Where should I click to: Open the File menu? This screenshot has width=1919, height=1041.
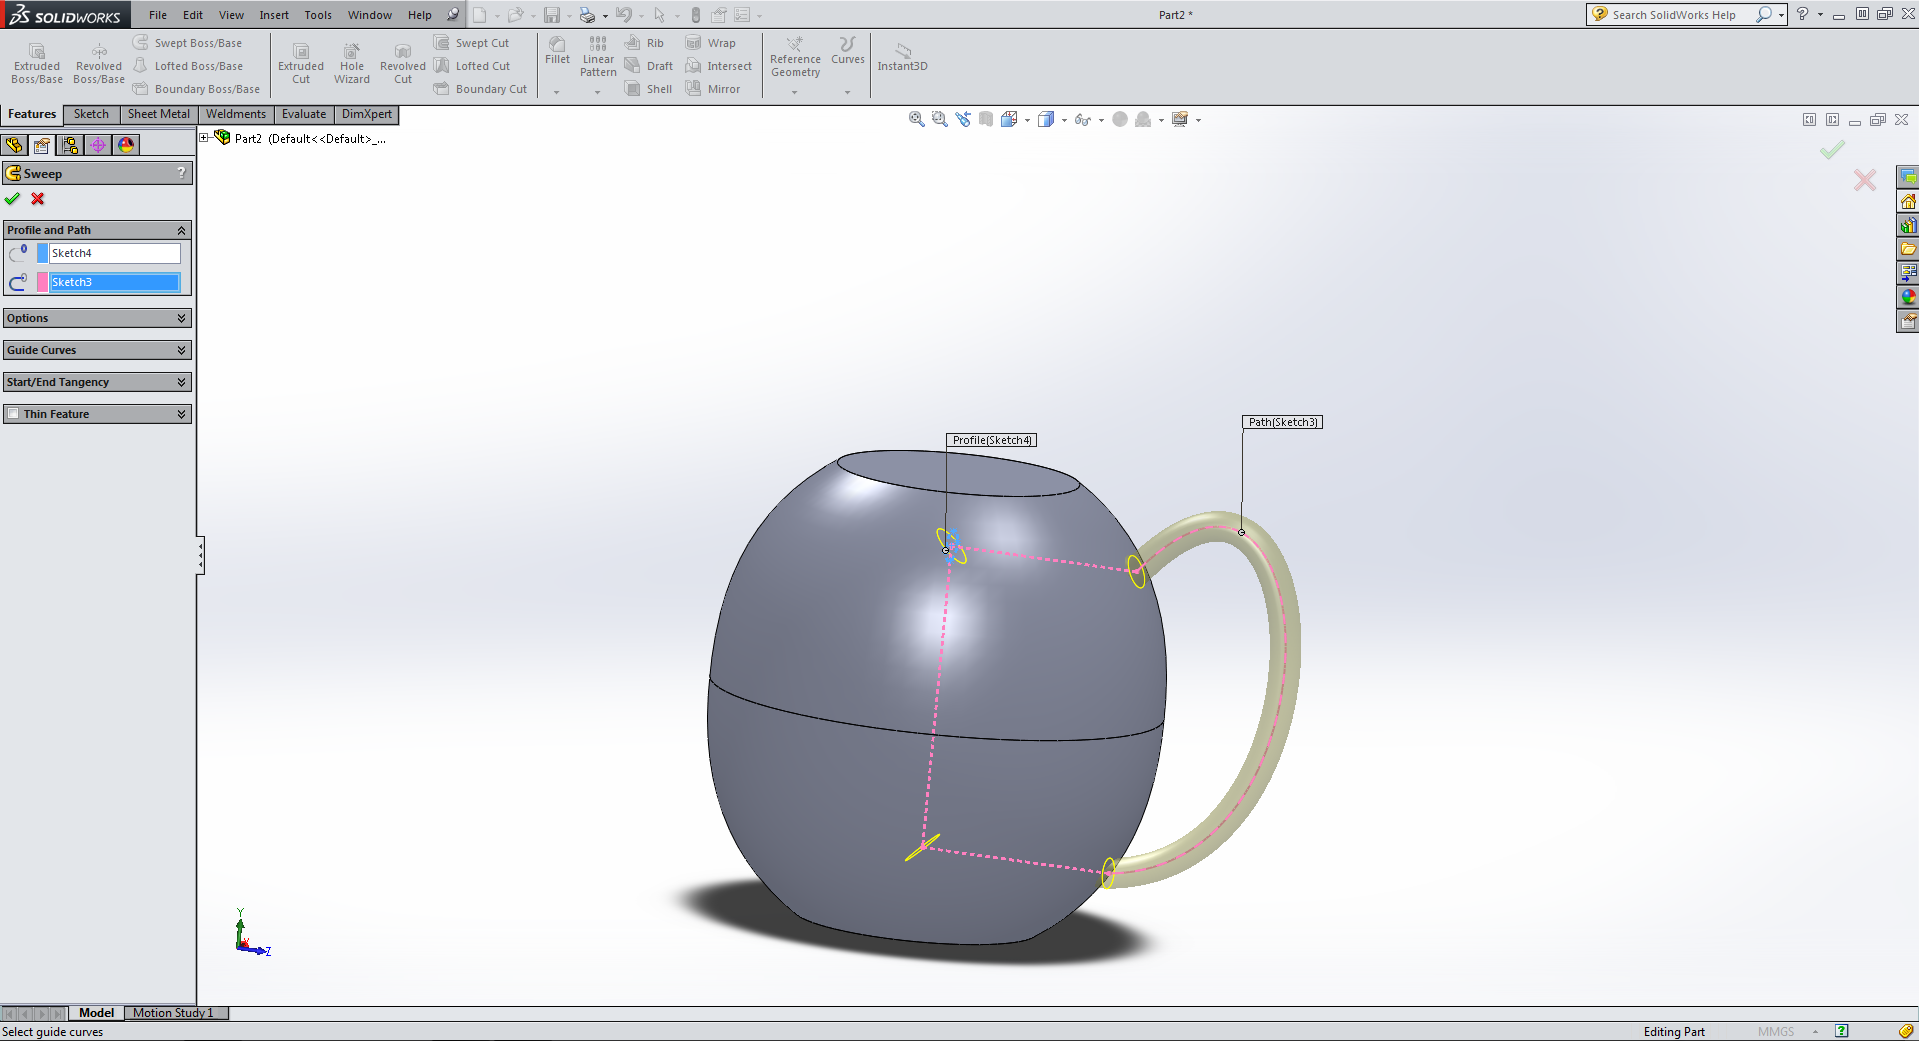158,15
